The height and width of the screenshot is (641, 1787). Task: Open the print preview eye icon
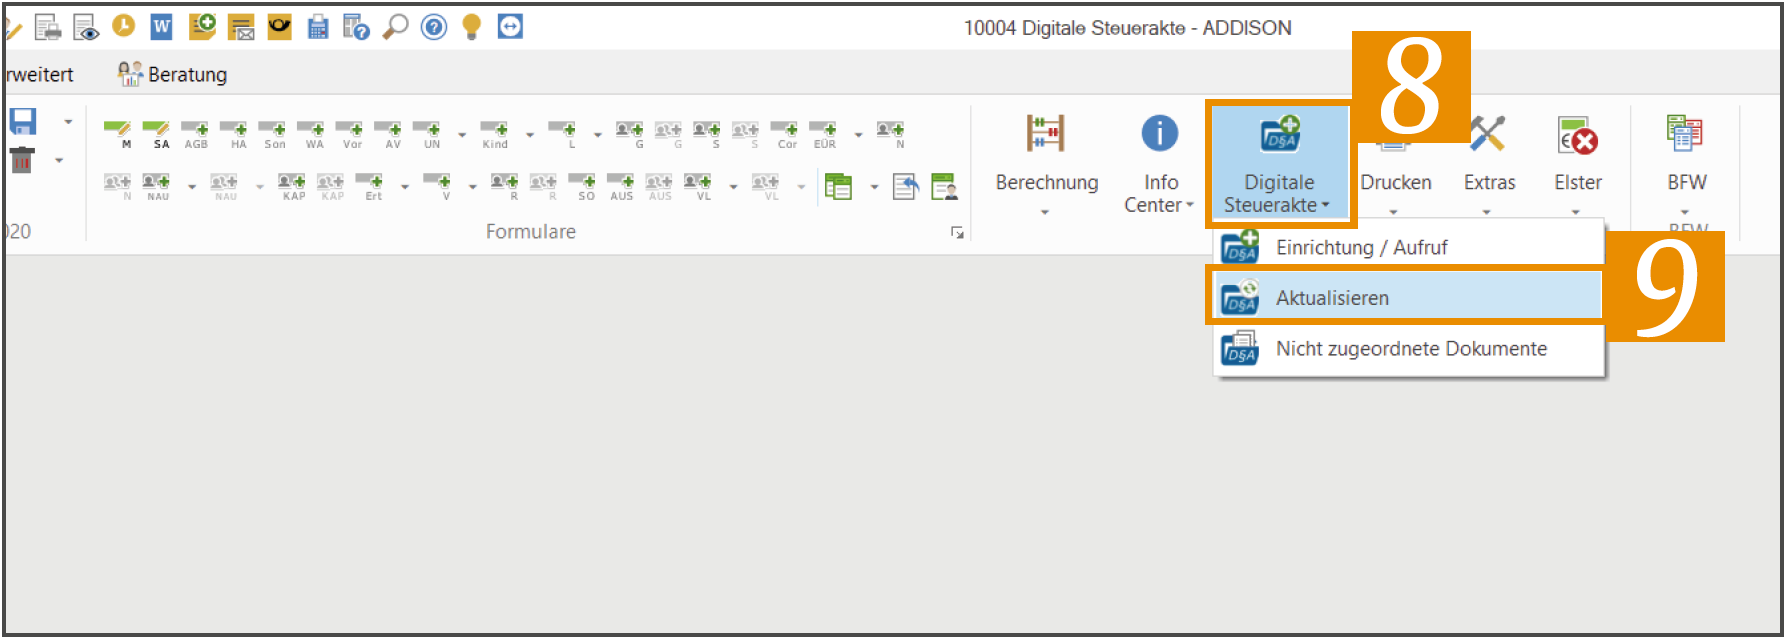pos(86,27)
